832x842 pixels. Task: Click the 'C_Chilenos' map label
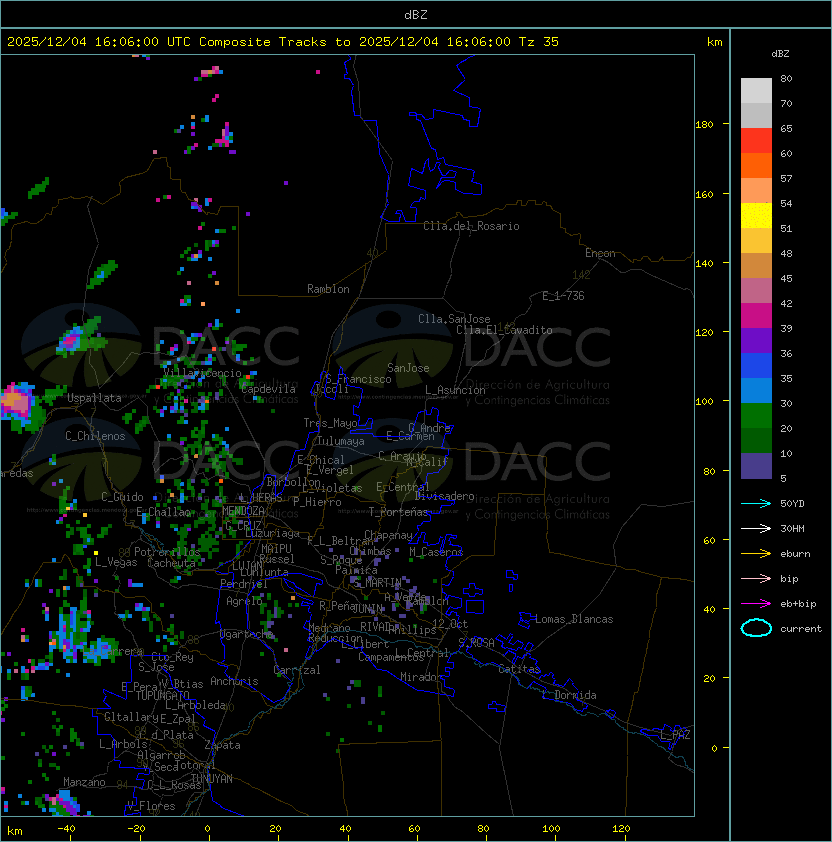[x=95, y=436]
